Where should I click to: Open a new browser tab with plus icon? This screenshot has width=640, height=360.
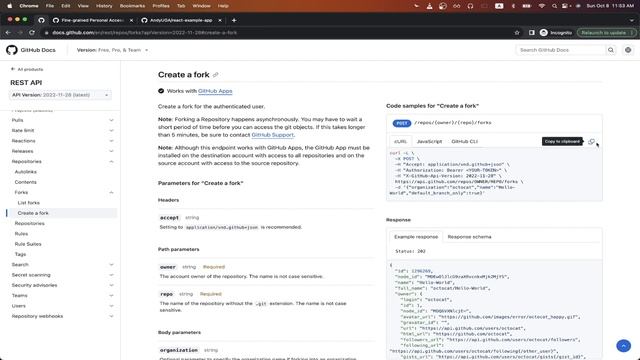pyautogui.click(x=234, y=20)
